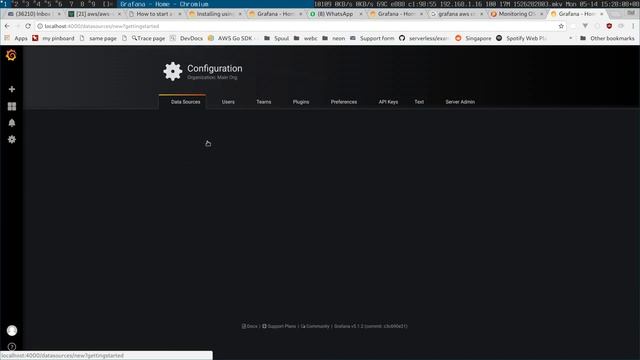Open the Docs footer link
The height and width of the screenshot is (360, 640).
coord(250,326)
